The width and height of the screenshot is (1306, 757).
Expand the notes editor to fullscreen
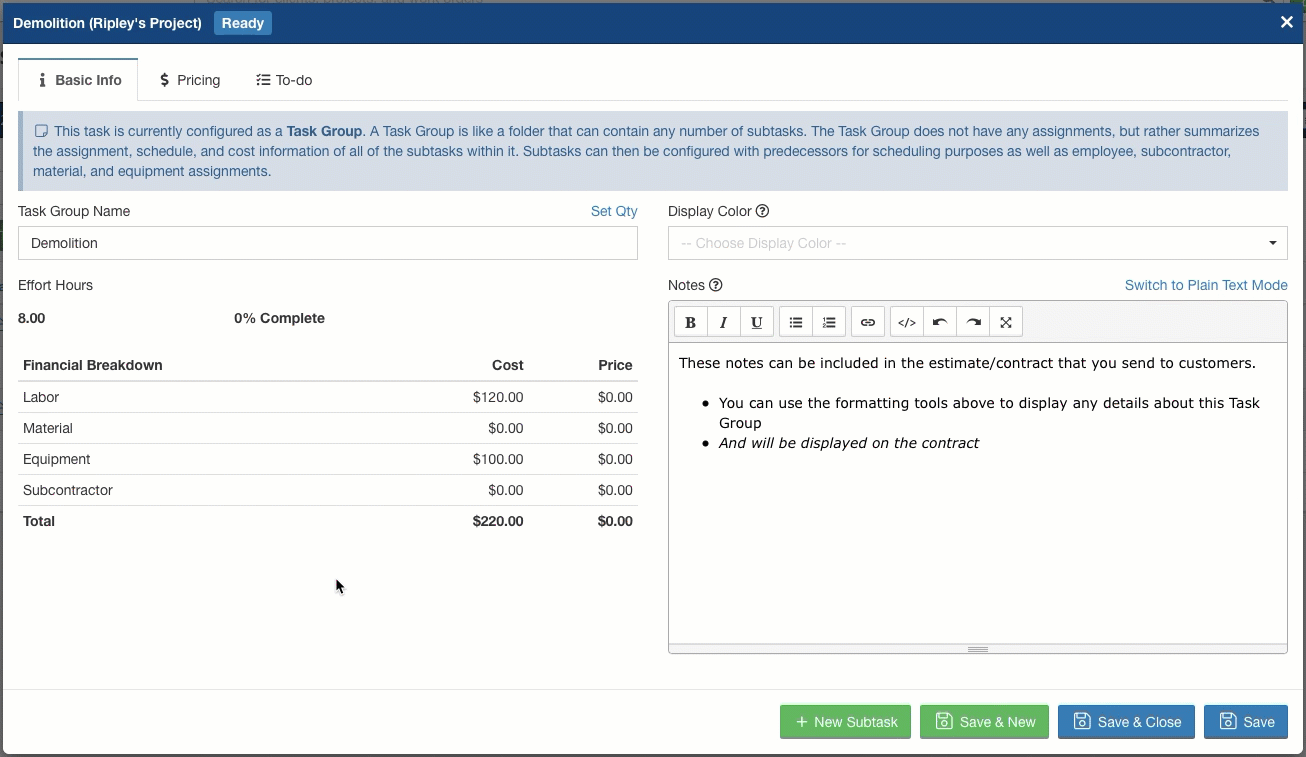tap(1005, 321)
